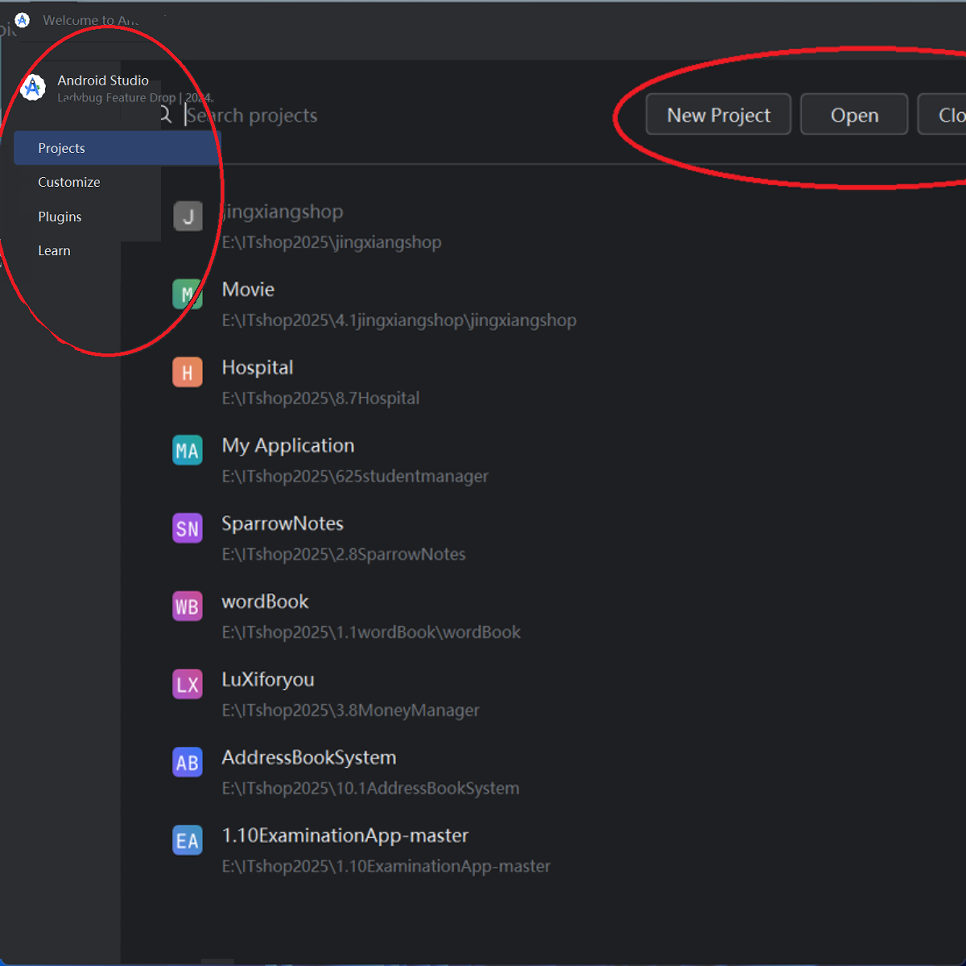966x966 pixels.
Task: Click path E:\ITshop2025\8.7Hospital
Action: pyautogui.click(x=321, y=399)
